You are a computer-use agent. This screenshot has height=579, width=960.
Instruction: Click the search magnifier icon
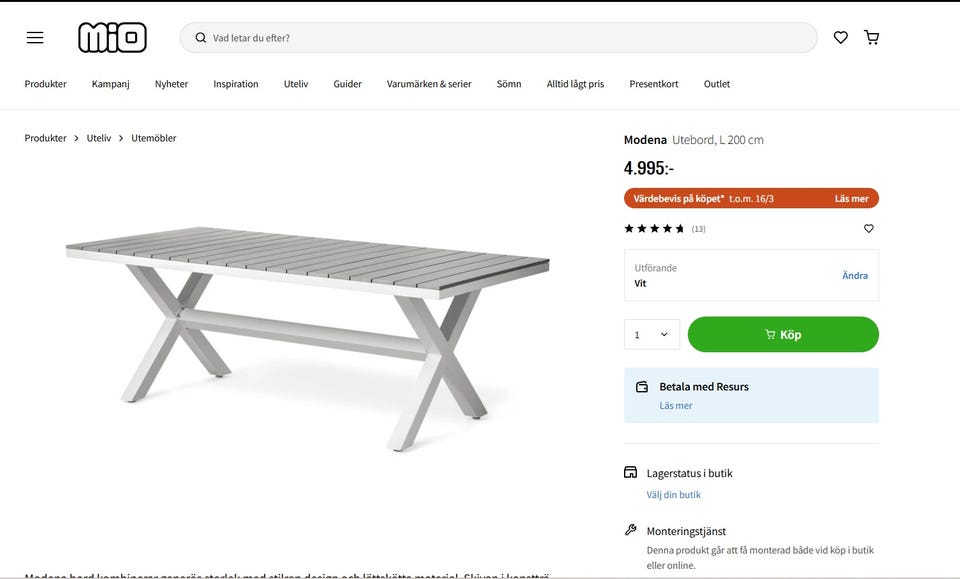[x=200, y=37]
